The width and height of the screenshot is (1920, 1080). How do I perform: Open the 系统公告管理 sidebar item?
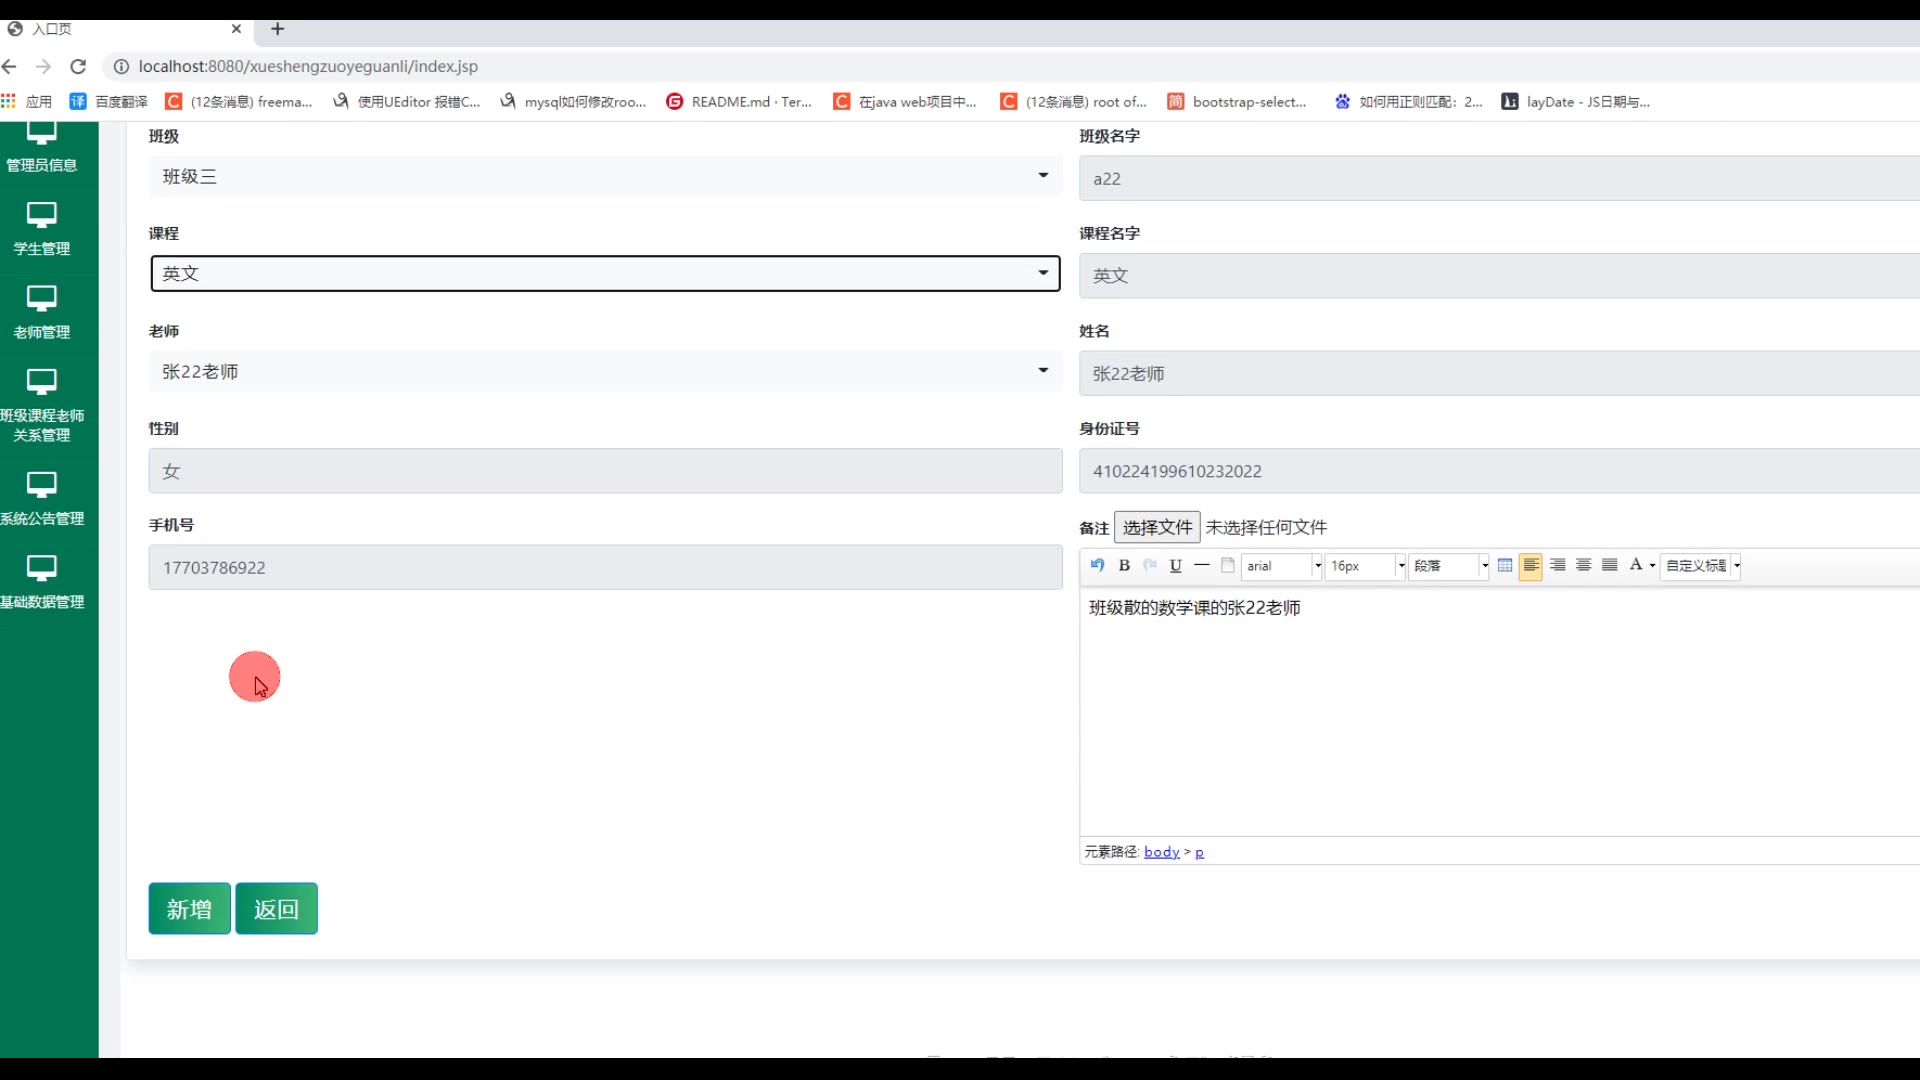(x=42, y=499)
